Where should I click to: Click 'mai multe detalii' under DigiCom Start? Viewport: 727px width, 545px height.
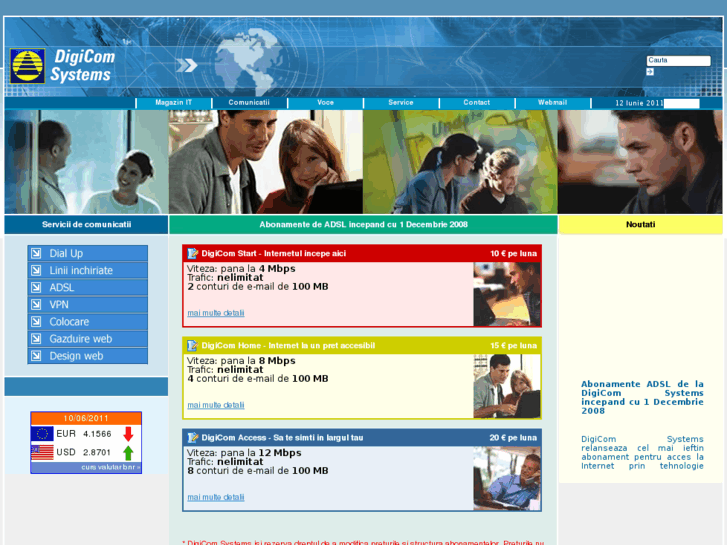(216, 313)
